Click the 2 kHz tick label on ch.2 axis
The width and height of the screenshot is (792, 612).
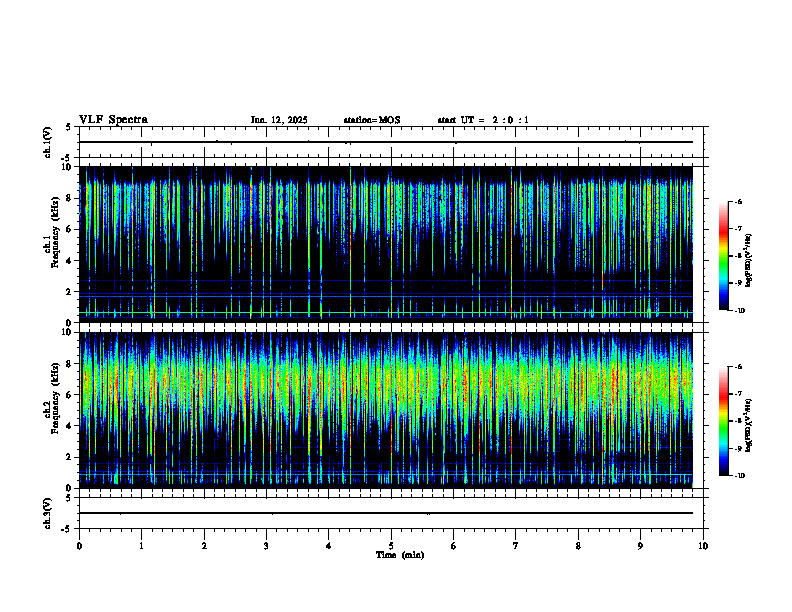(x=70, y=457)
